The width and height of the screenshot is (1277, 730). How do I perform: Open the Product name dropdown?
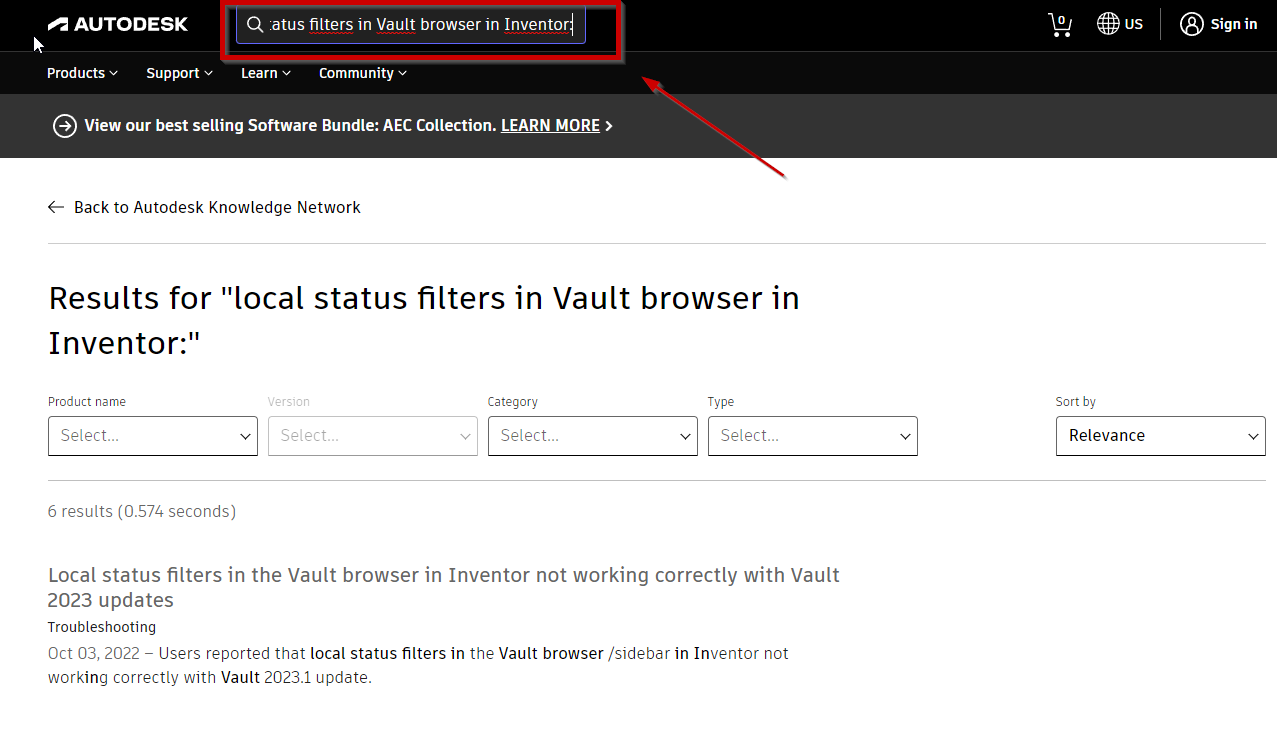pyautogui.click(x=152, y=436)
